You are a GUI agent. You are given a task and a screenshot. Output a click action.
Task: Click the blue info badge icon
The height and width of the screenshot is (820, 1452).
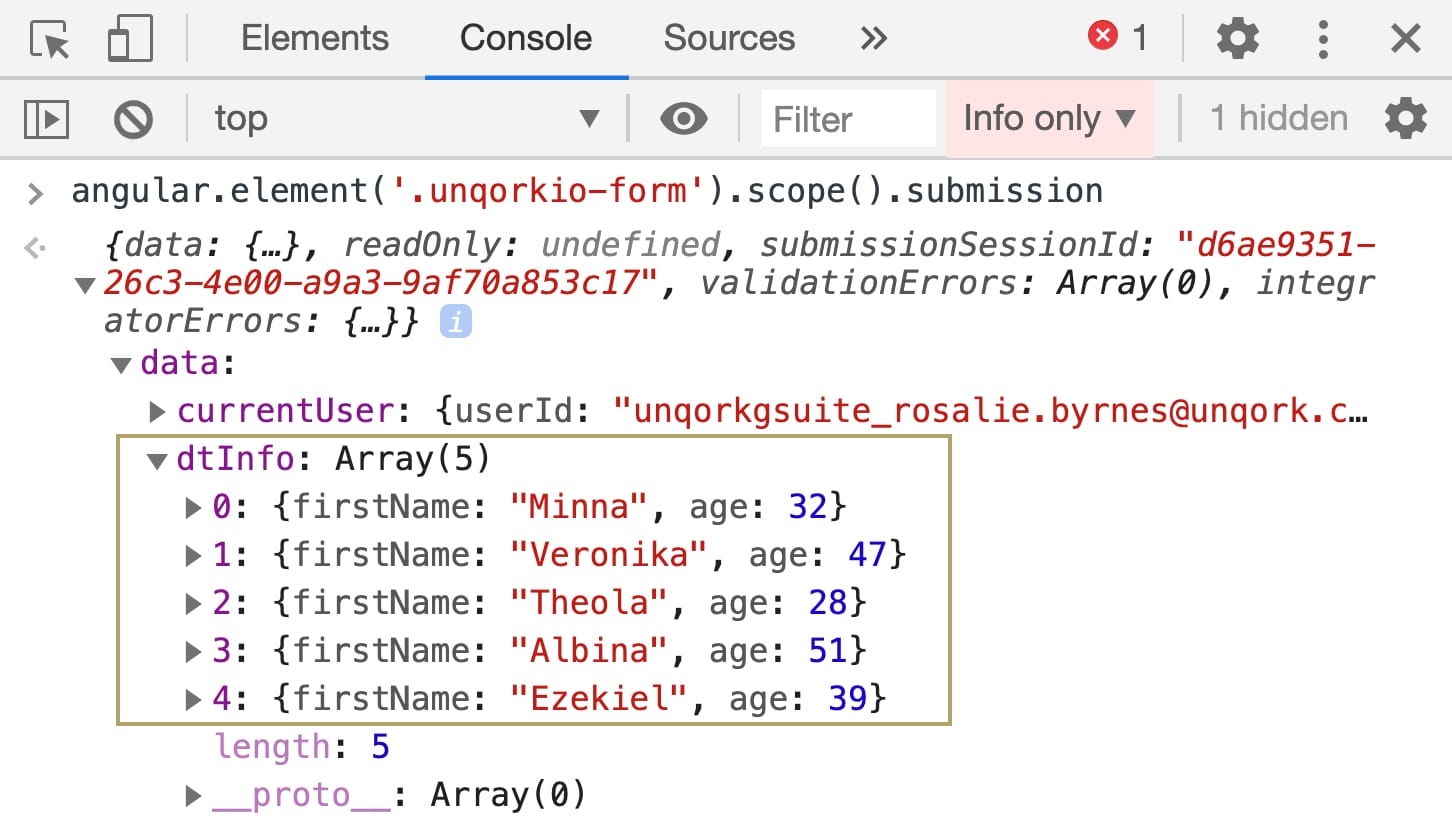[456, 323]
